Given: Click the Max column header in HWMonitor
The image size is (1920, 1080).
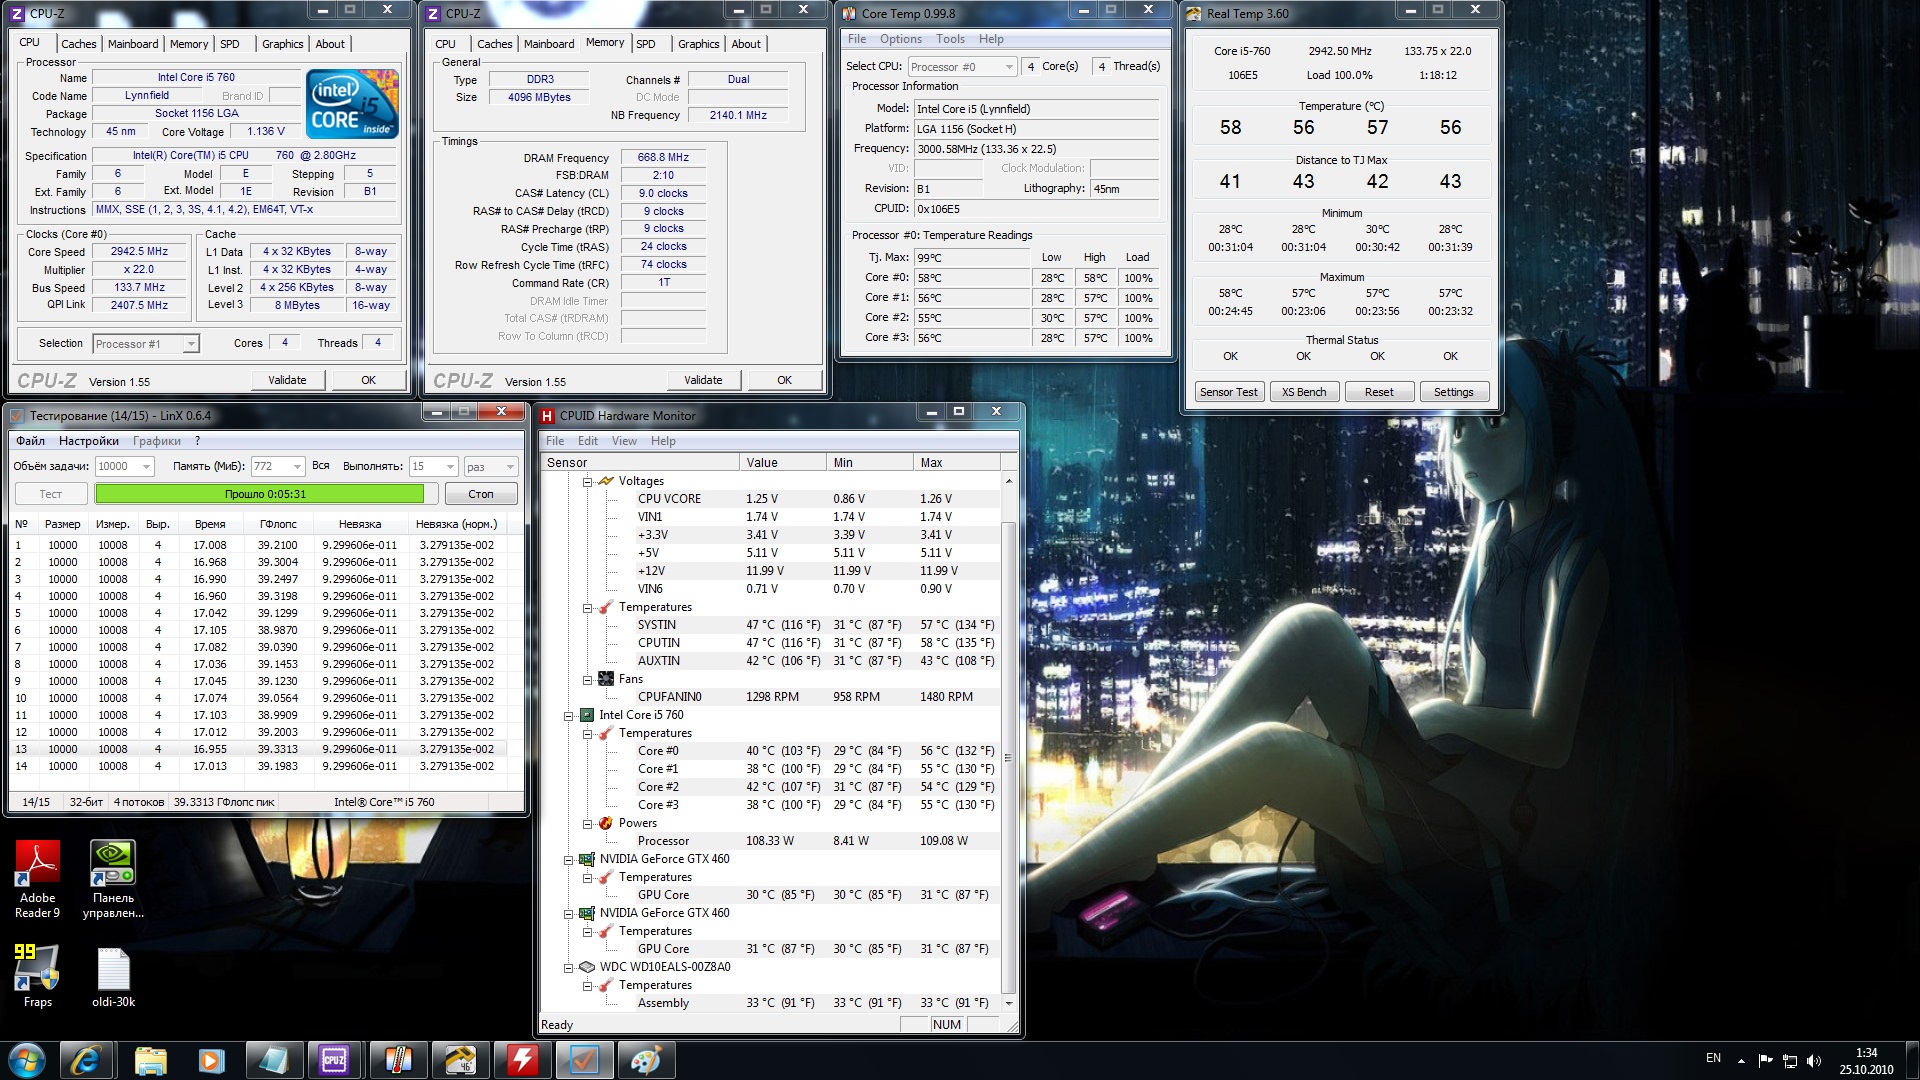Looking at the screenshot, I should pos(956,463).
